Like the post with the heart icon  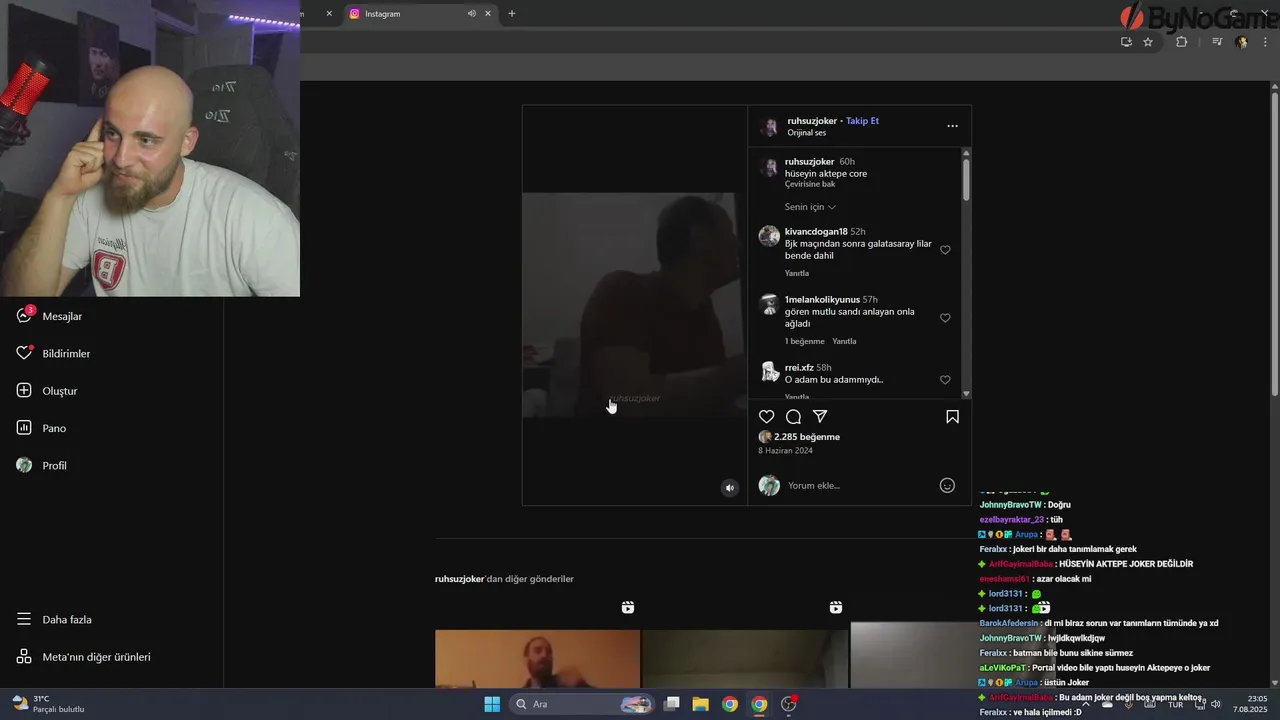(x=766, y=416)
